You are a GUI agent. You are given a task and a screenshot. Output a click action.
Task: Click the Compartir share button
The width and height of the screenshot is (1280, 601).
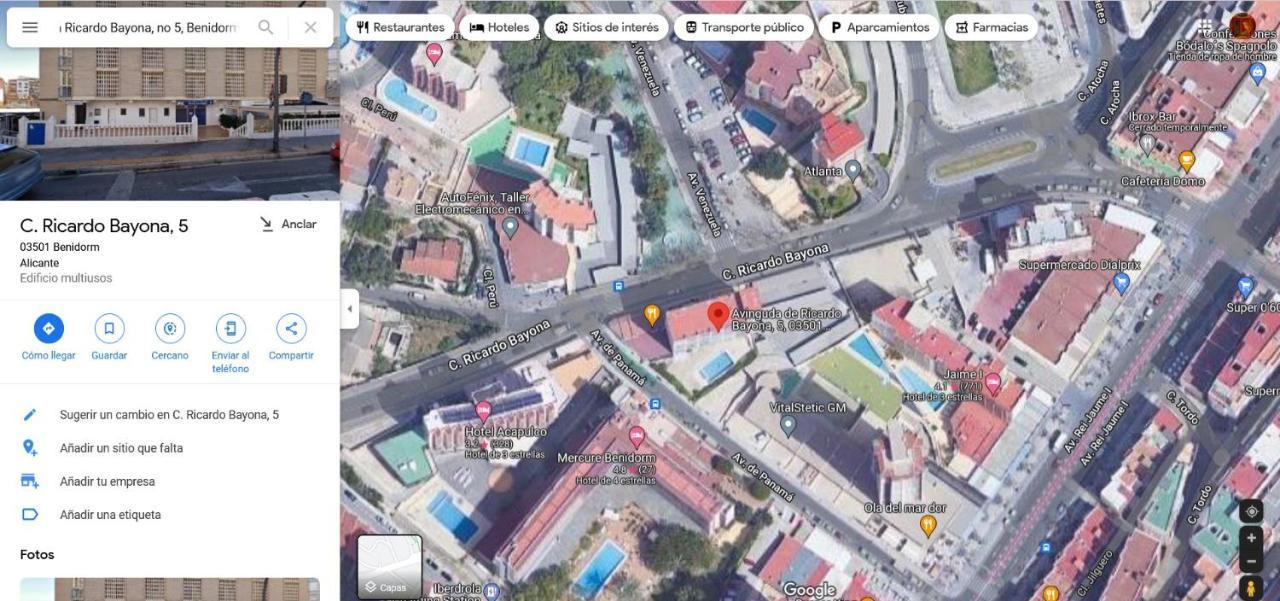(x=291, y=337)
